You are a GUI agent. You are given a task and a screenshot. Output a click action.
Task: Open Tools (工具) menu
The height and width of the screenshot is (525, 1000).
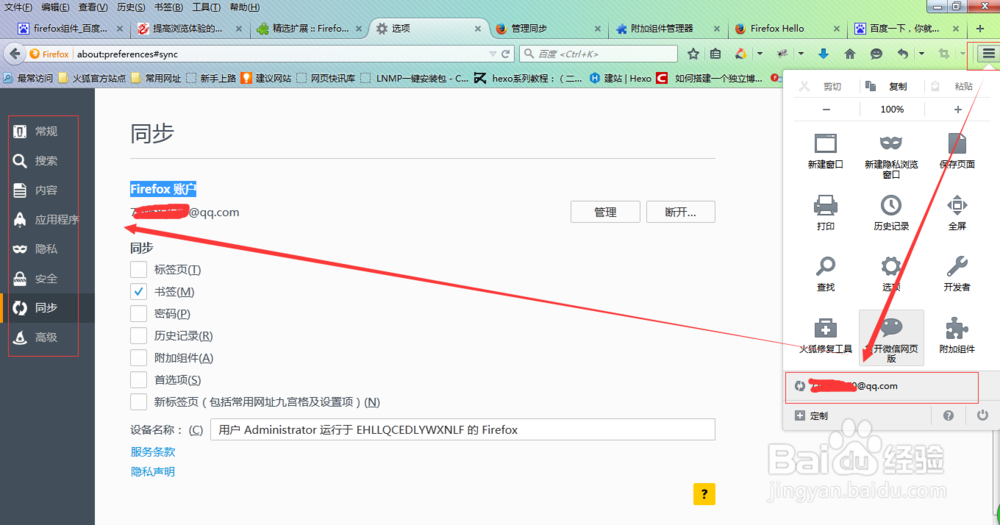pos(206,7)
